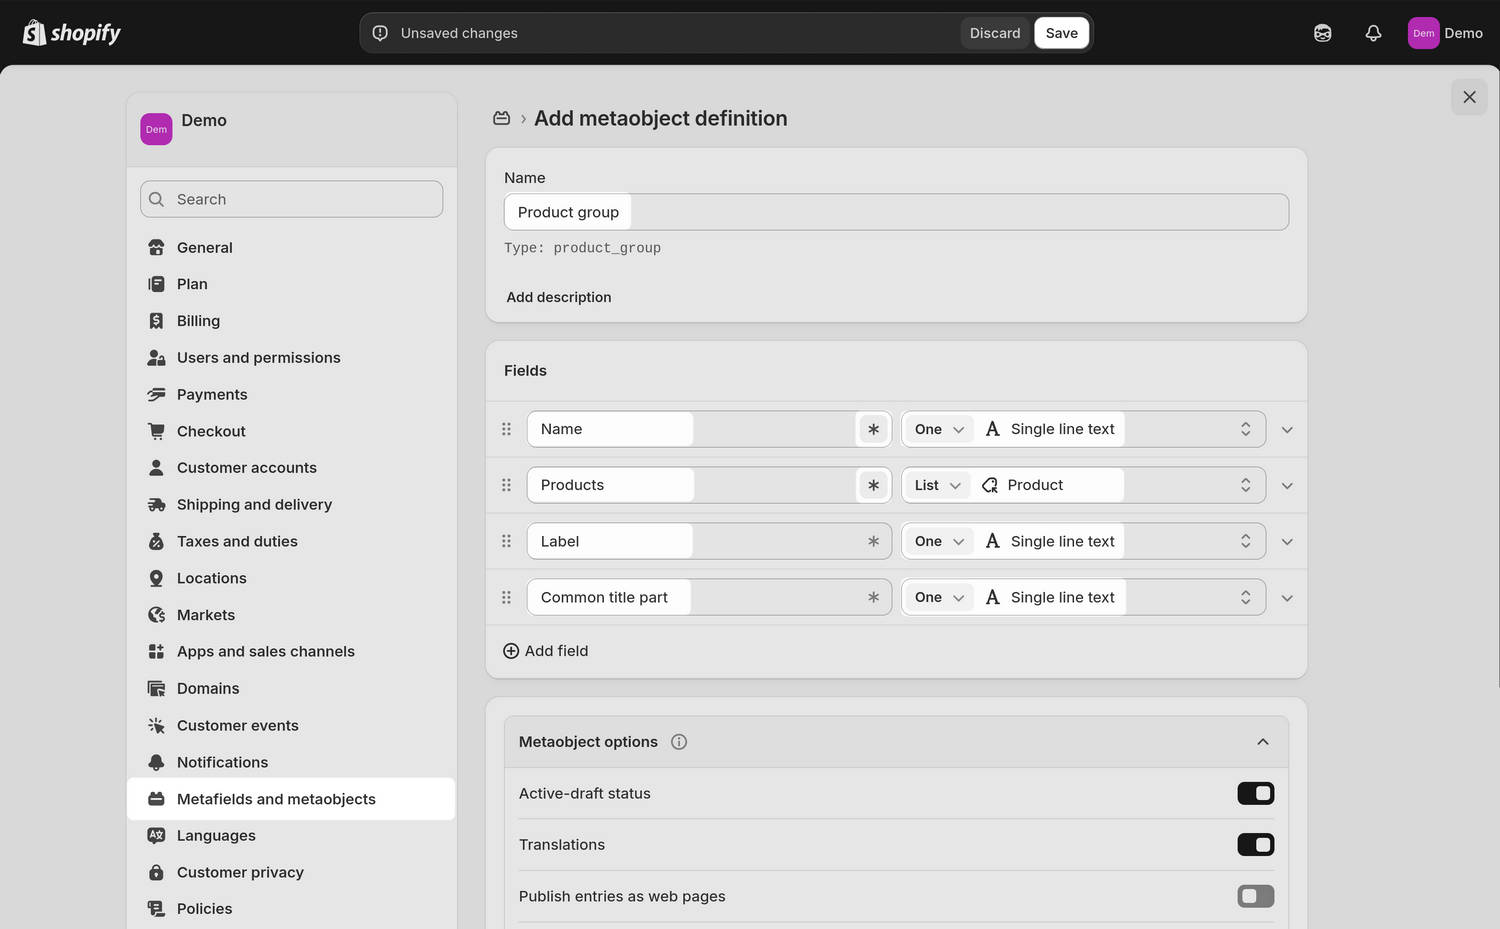Click the Shopify logo
The image size is (1500, 929).
pos(71,32)
